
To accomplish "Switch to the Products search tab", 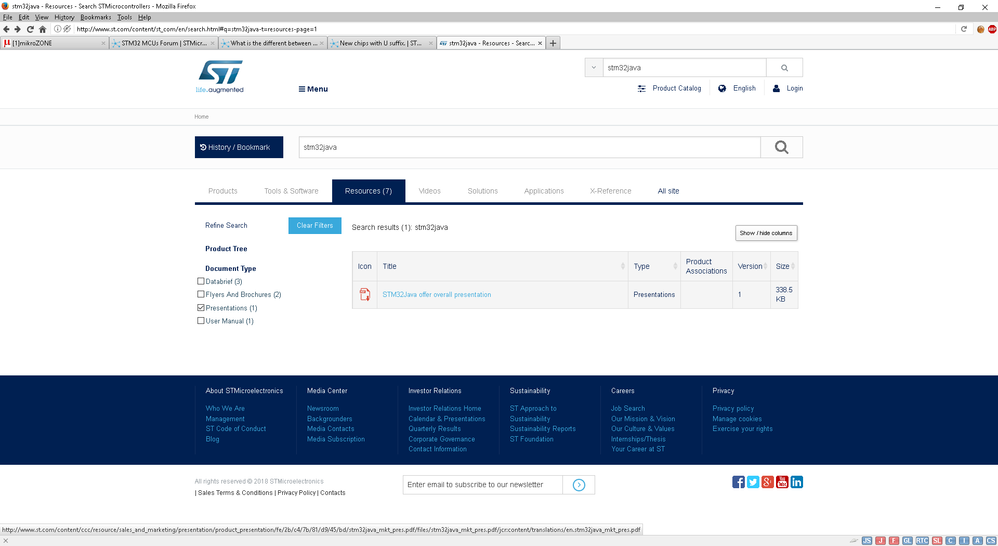I will point(223,191).
